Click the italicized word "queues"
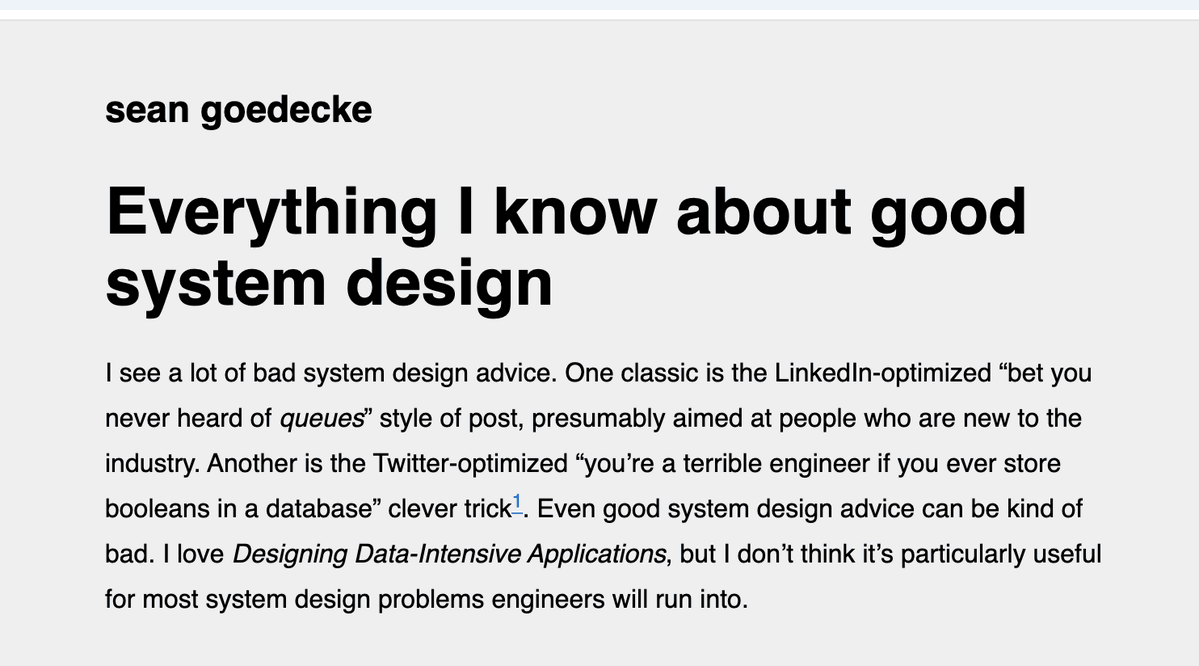 click(x=321, y=419)
